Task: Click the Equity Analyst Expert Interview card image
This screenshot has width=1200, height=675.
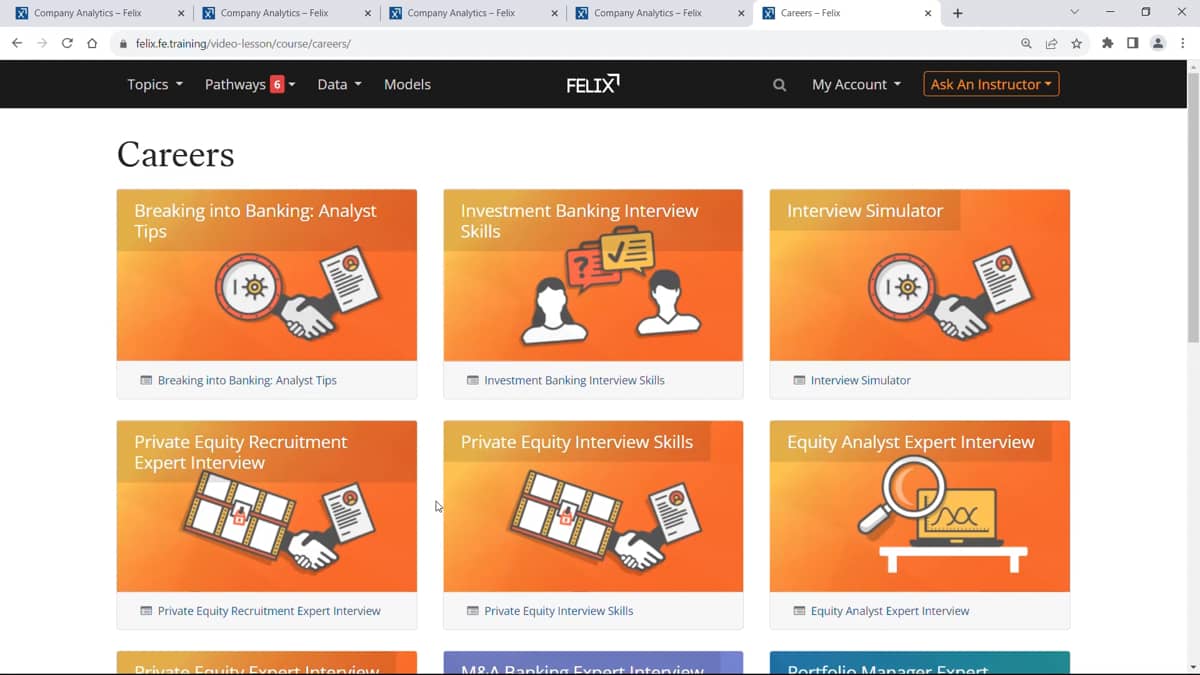Action: click(x=920, y=506)
